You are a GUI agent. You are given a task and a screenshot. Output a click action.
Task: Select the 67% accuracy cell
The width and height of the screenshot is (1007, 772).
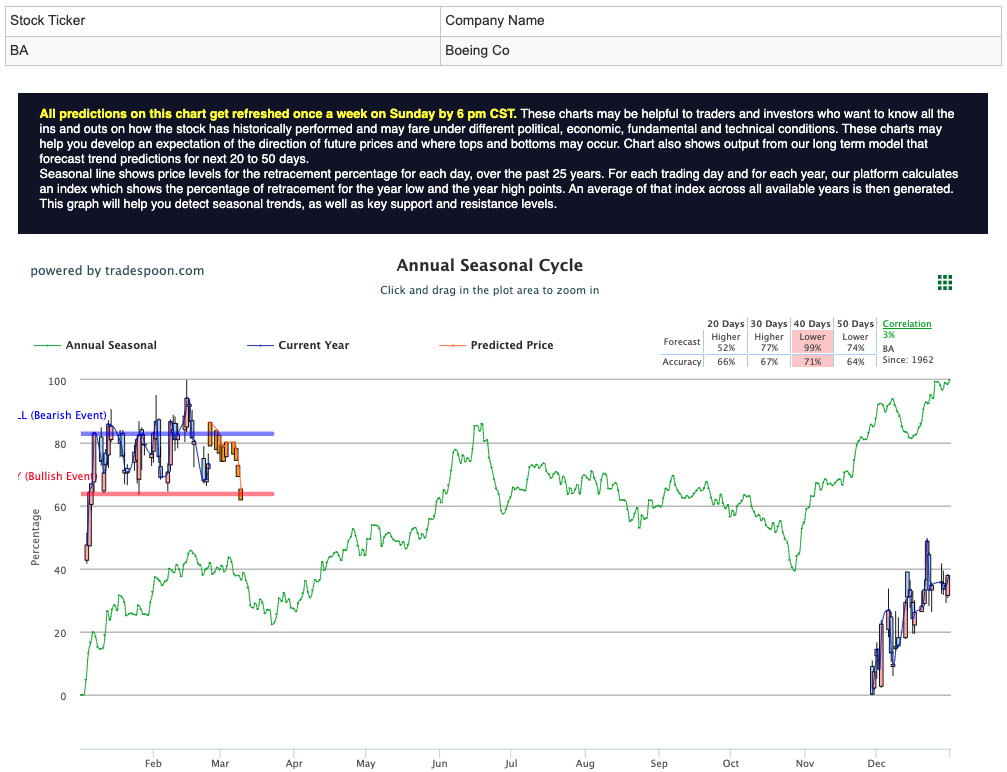click(769, 362)
